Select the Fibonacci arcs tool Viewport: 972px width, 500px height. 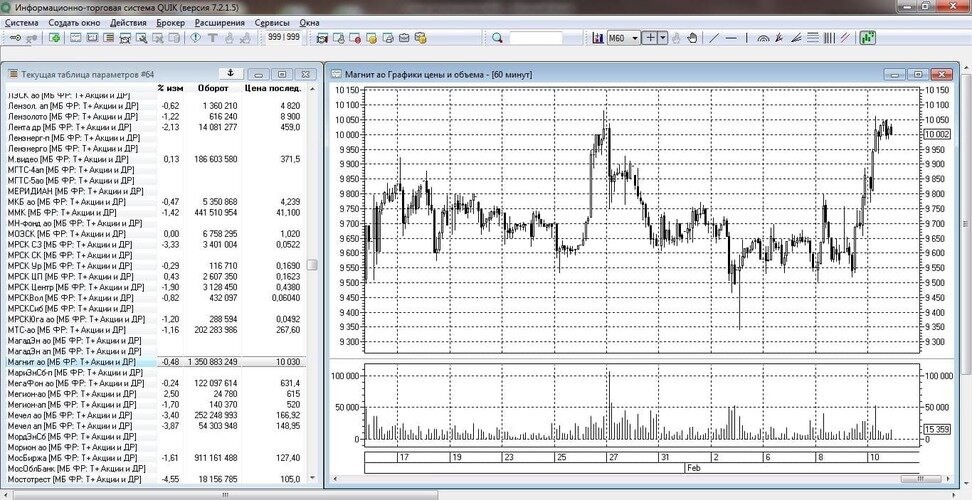click(x=763, y=38)
